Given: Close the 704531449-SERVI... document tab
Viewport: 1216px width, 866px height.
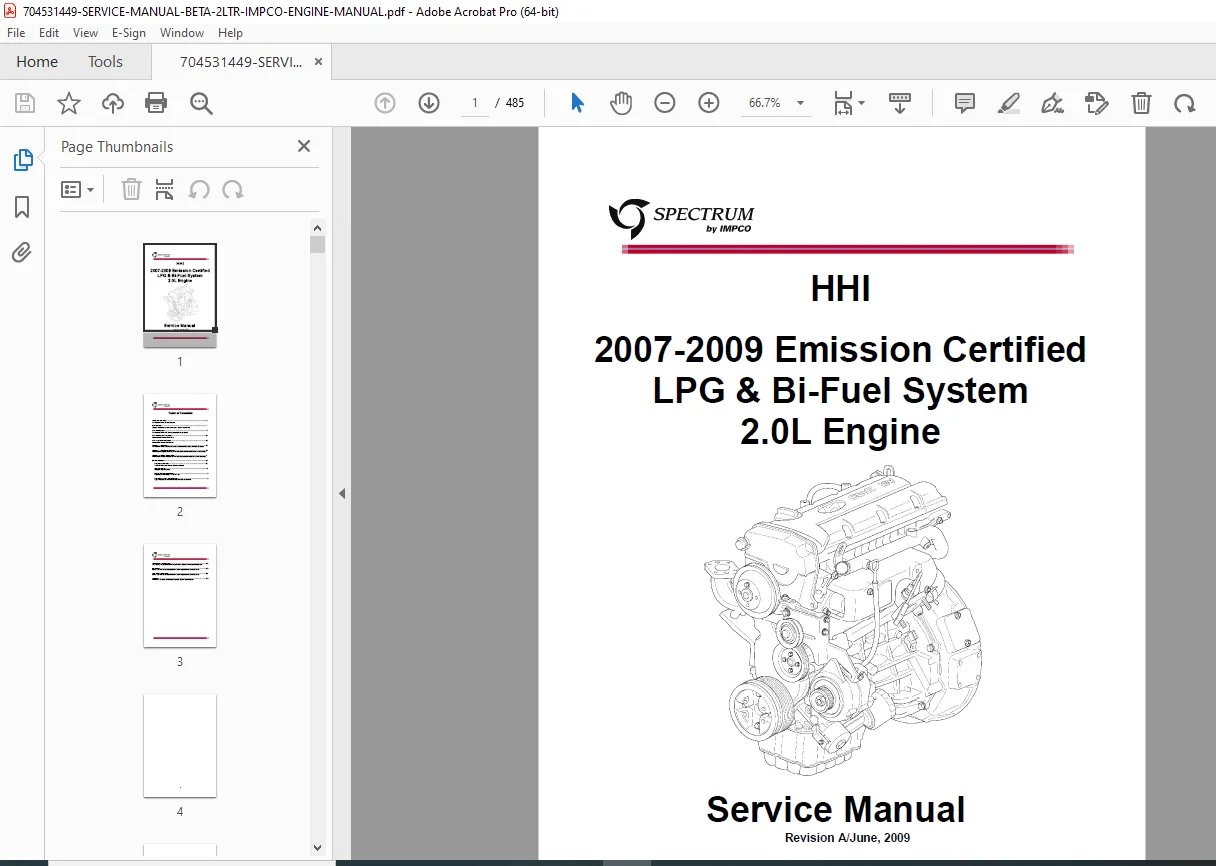Looking at the screenshot, I should (318, 62).
